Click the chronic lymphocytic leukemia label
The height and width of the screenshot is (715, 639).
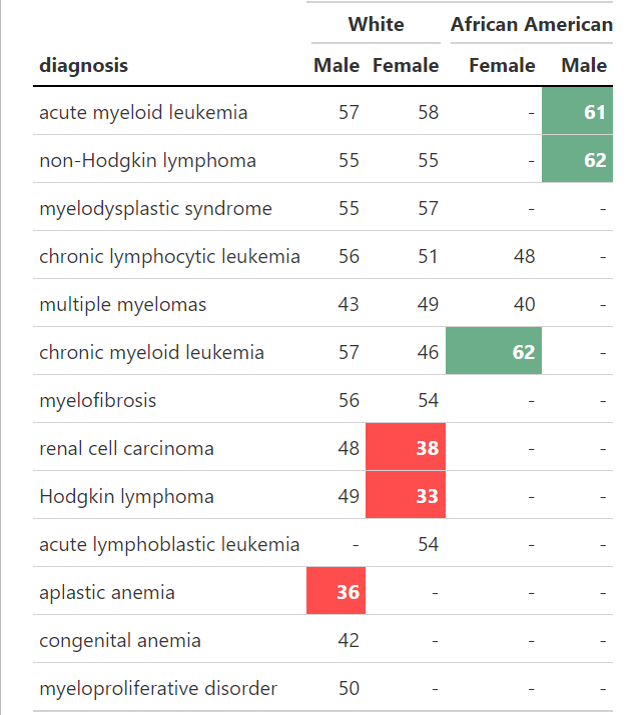click(x=169, y=256)
